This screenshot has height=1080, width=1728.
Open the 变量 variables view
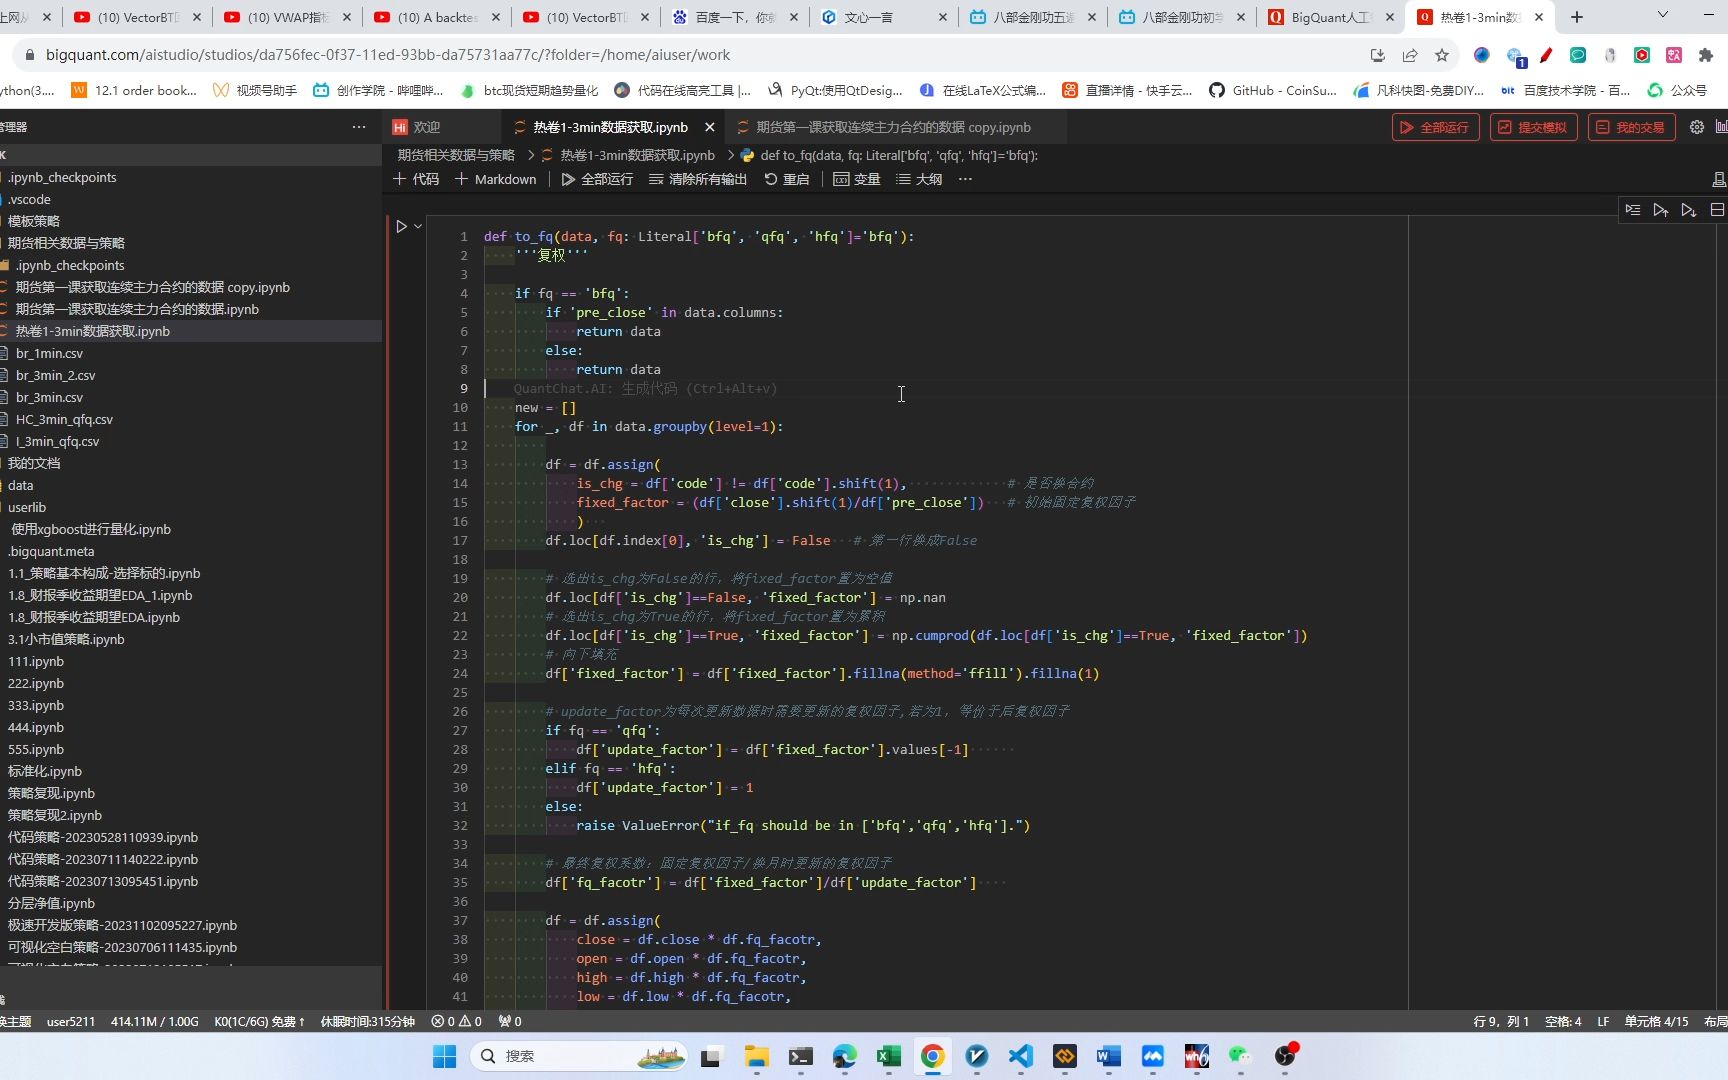pyautogui.click(x=857, y=179)
